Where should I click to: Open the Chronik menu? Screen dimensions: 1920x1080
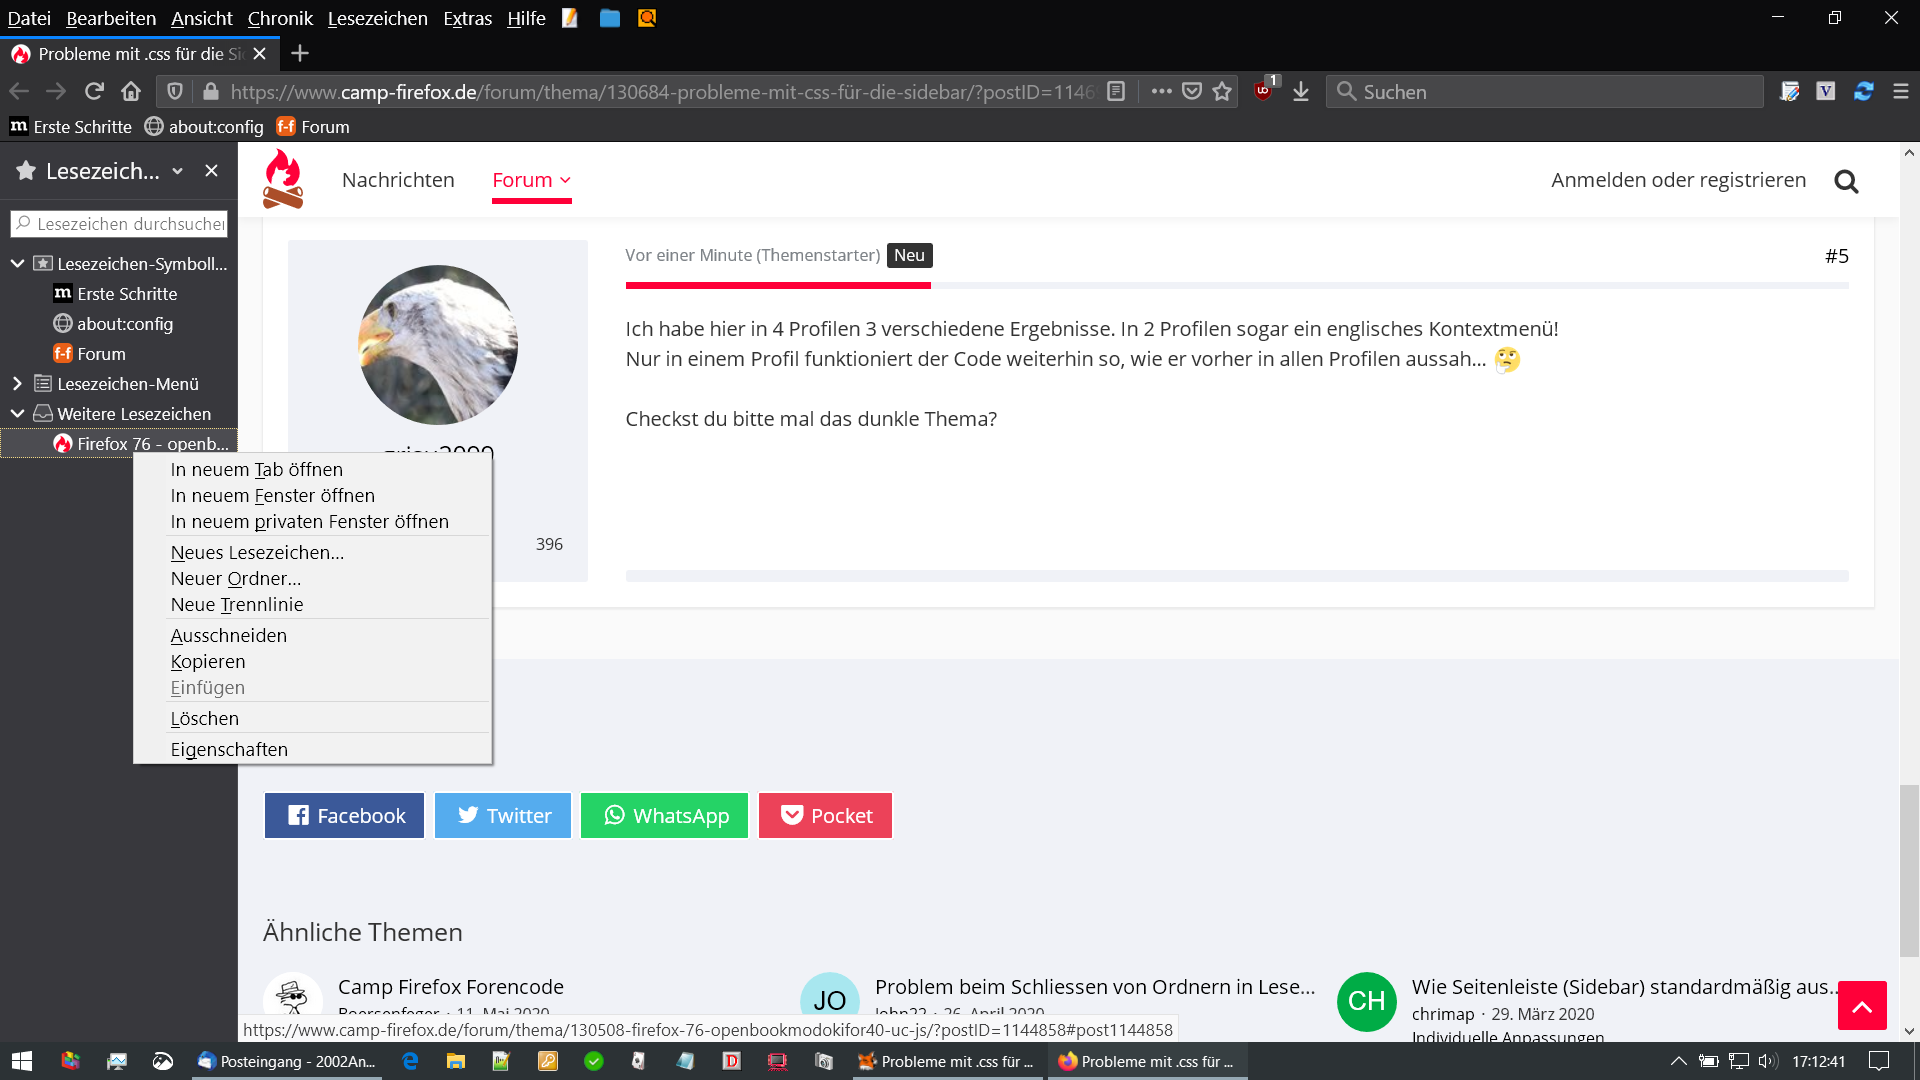pos(280,18)
